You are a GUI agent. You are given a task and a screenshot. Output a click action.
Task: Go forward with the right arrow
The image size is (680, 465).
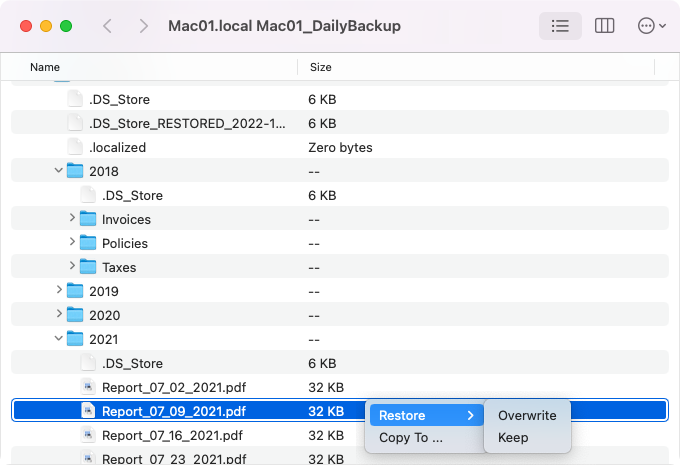[x=144, y=26]
